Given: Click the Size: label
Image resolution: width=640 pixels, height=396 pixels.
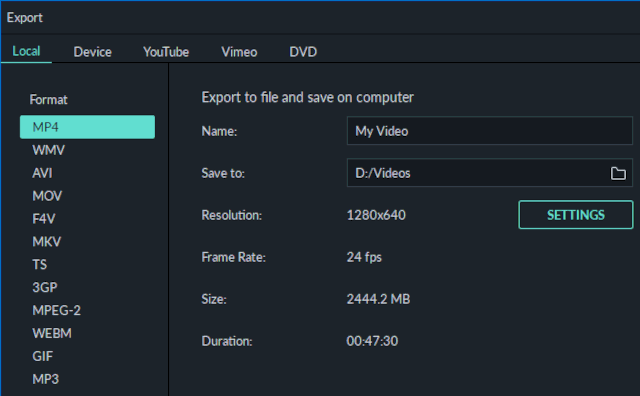Looking at the screenshot, I should pyautogui.click(x=214, y=299).
